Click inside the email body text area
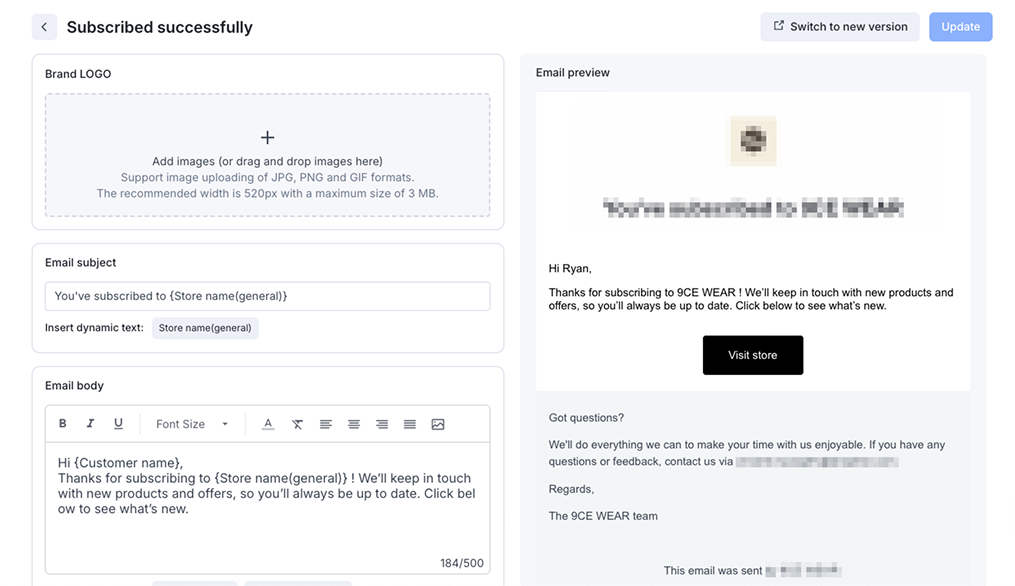1015x586 pixels. [x=267, y=510]
